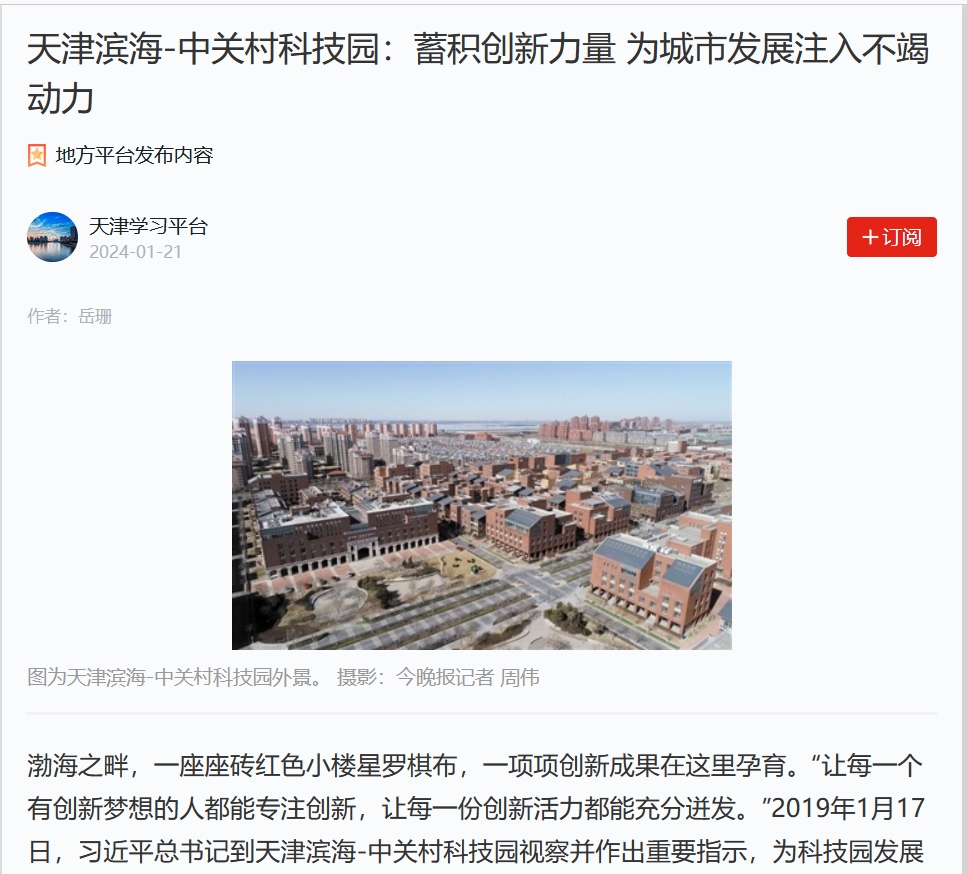This screenshot has width=967, height=874.
Task: Click author name 岳珊
Action: (x=95, y=316)
